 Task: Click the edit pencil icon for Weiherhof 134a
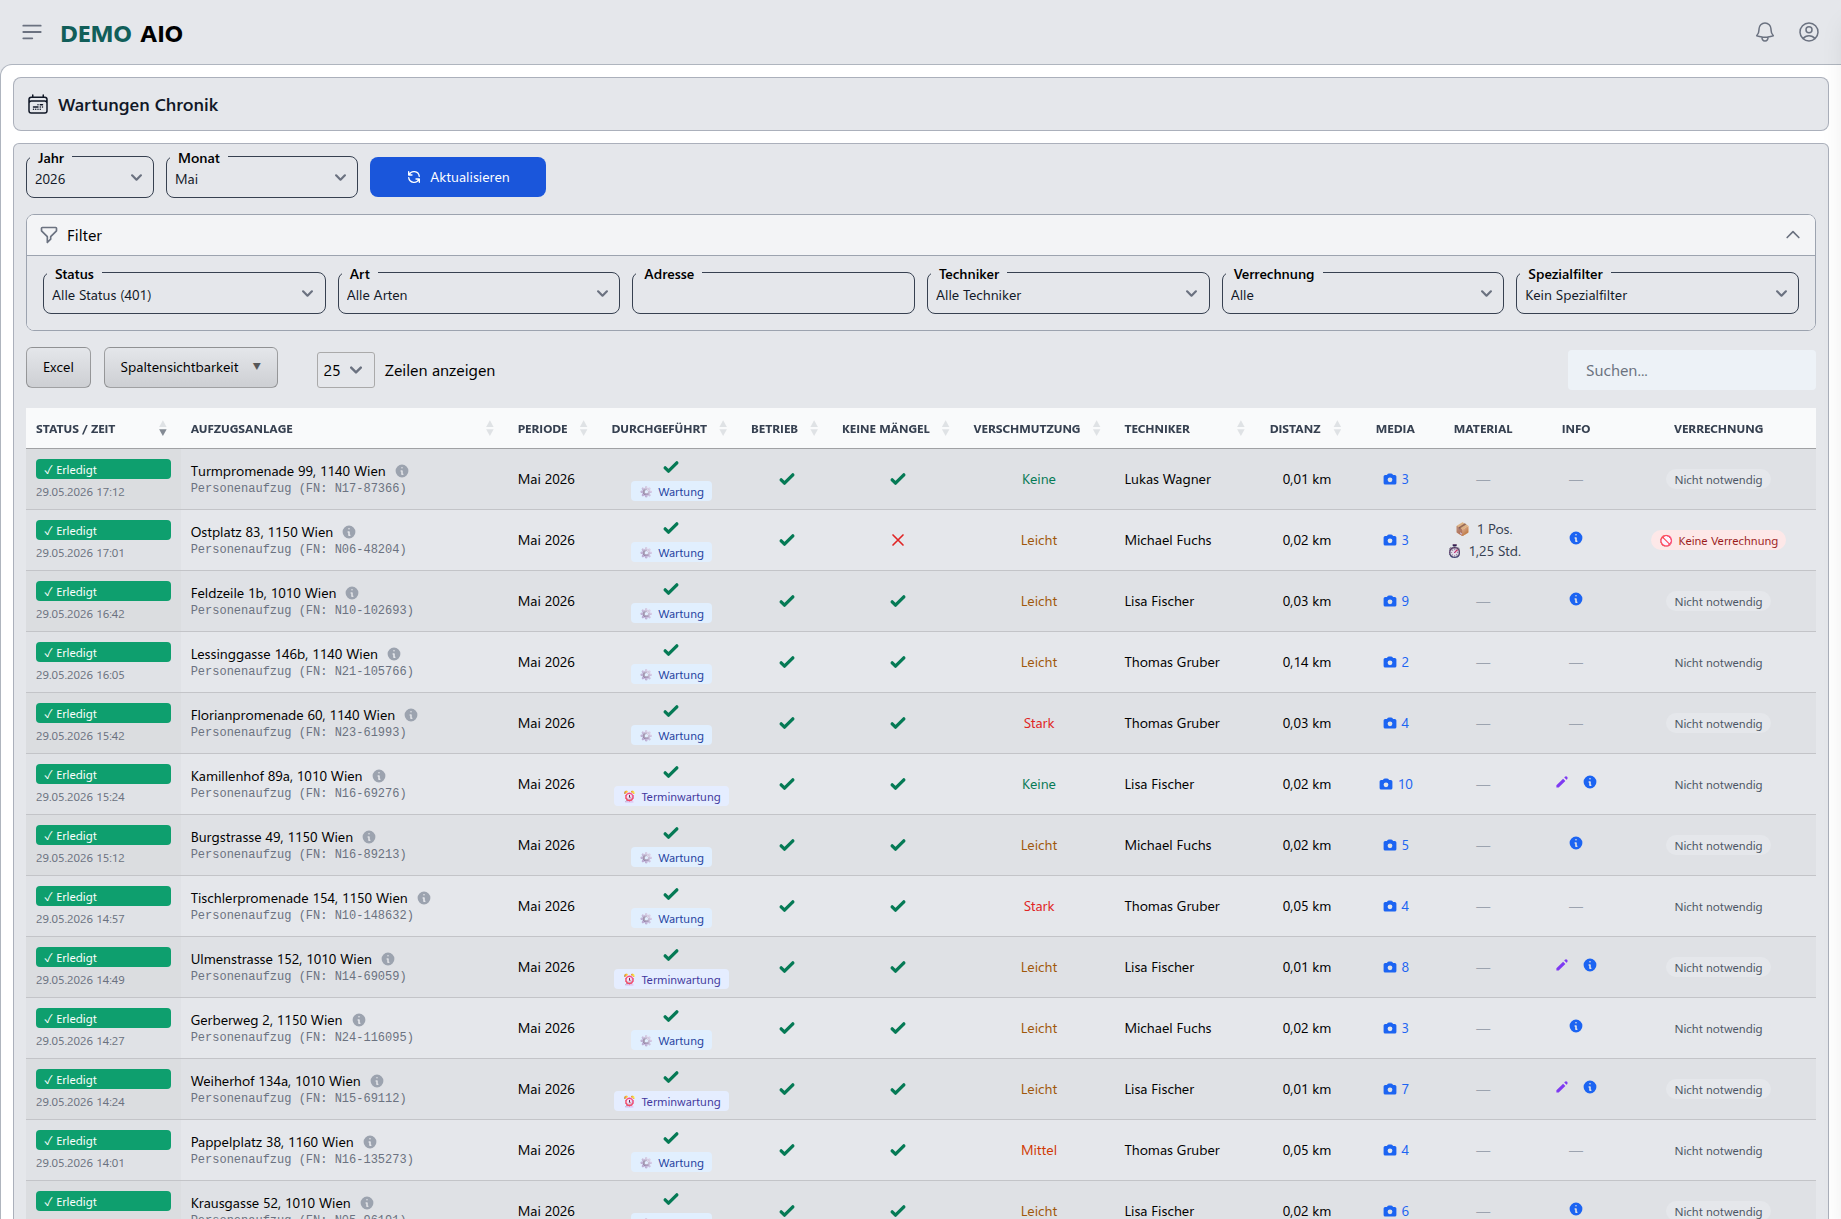(1562, 1087)
